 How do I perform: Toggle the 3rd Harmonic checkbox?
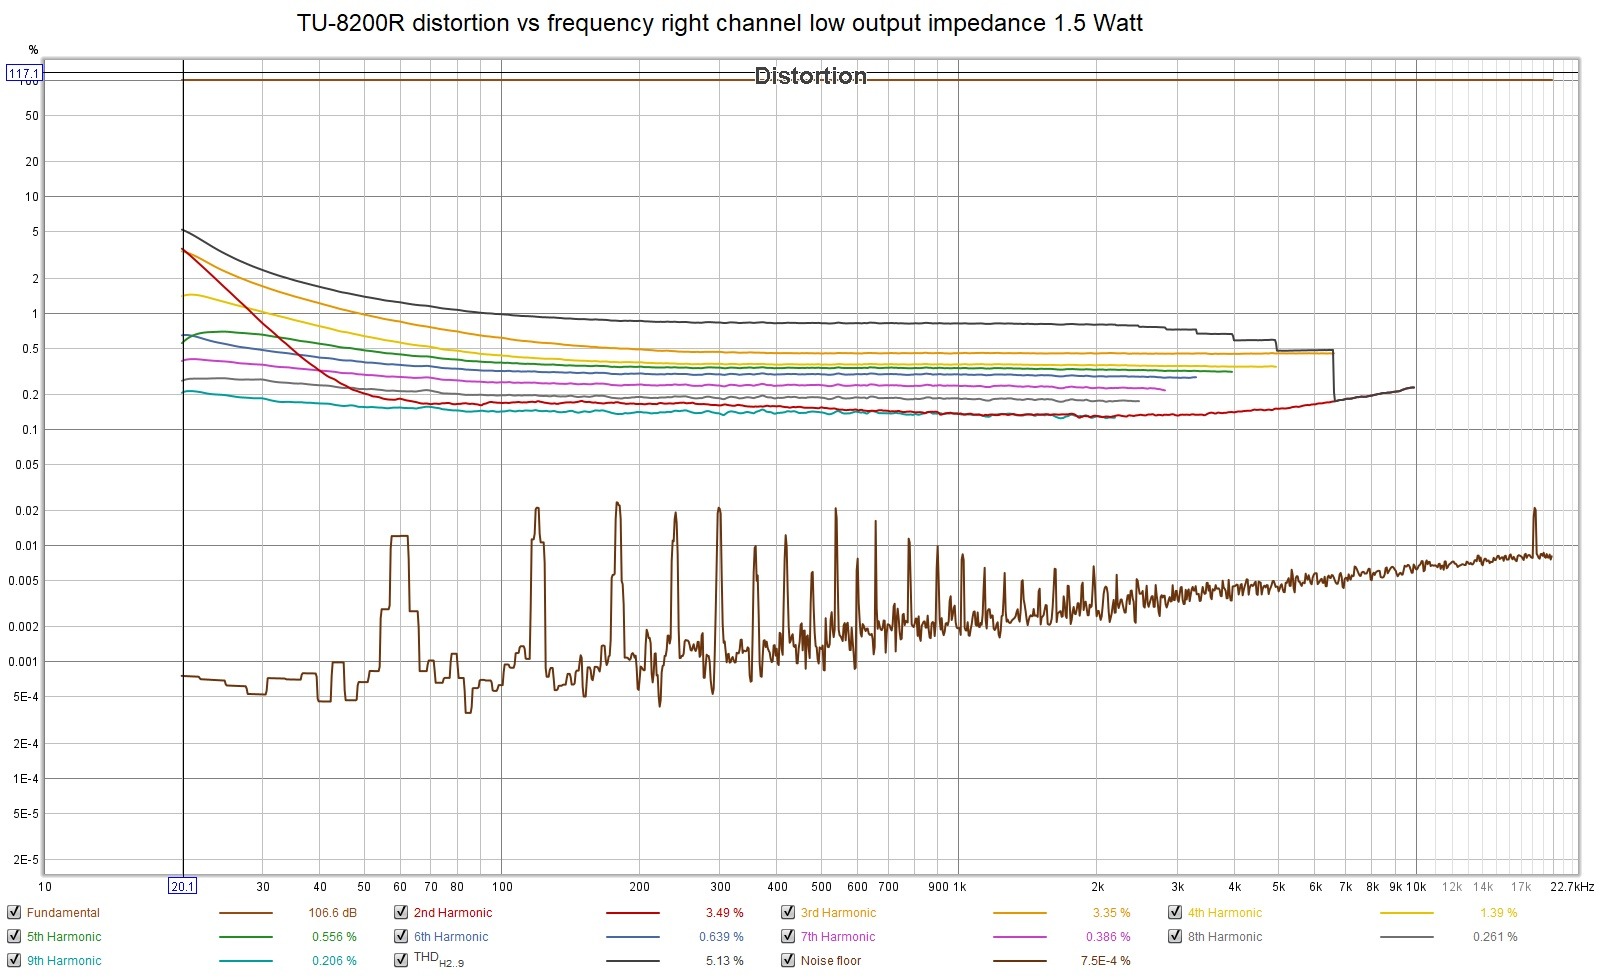pos(788,912)
